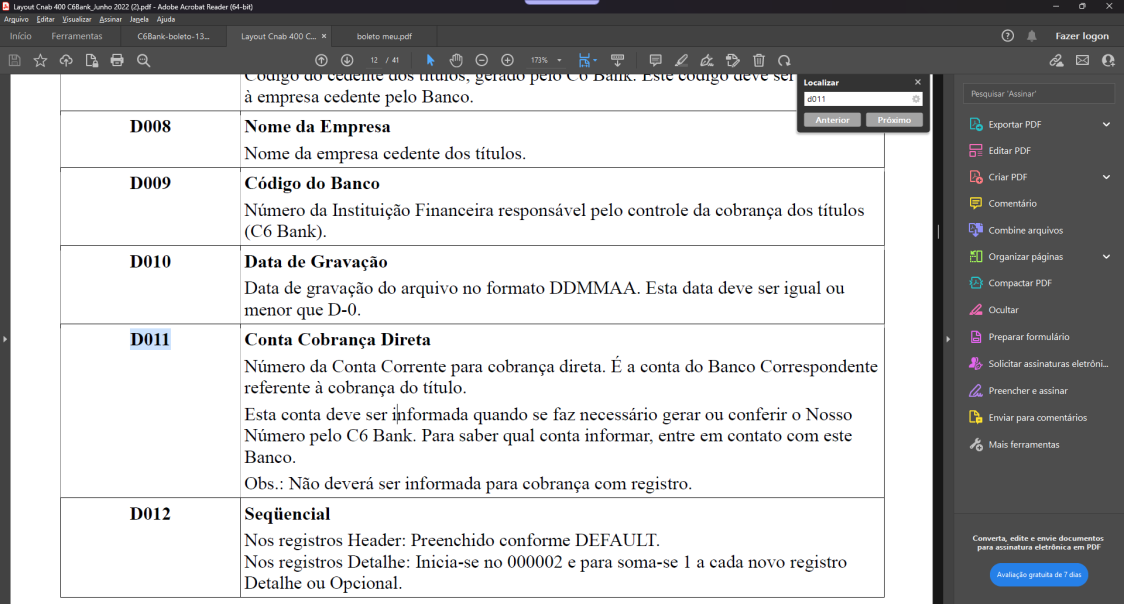Click the file properties page icon
The width and height of the screenshot is (1124, 604).
tap(91, 61)
